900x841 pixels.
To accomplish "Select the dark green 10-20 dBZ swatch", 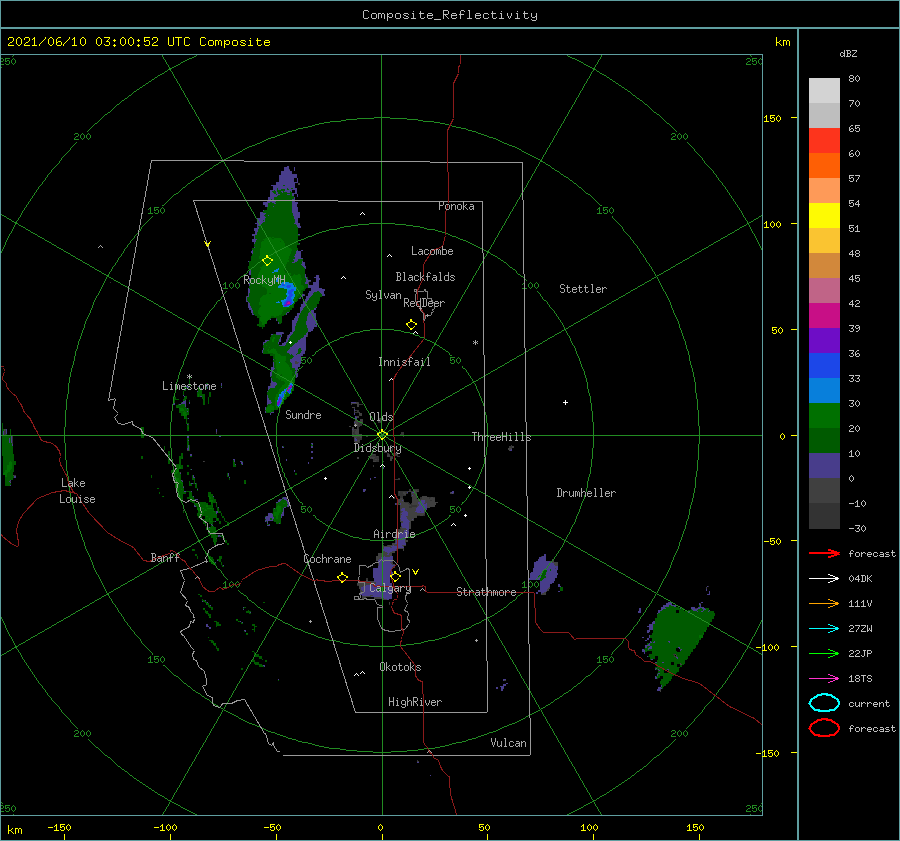I will [x=824, y=441].
